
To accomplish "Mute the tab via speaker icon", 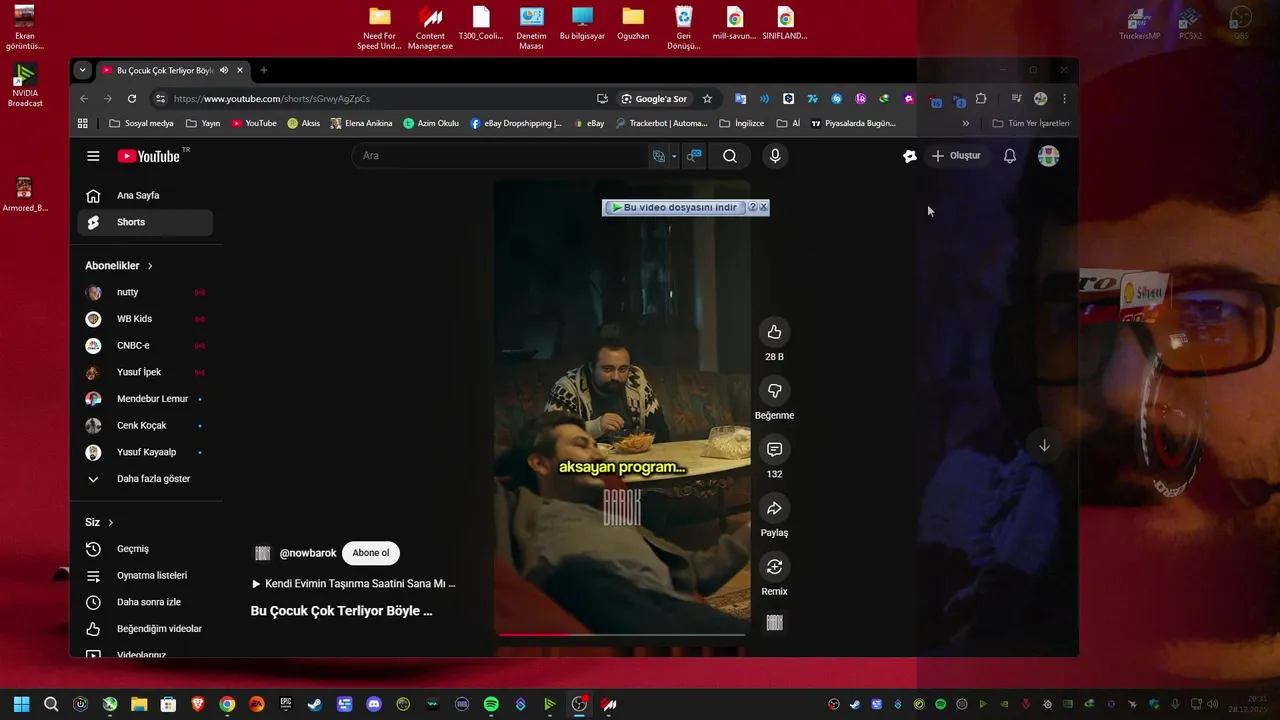I will 224,71.
